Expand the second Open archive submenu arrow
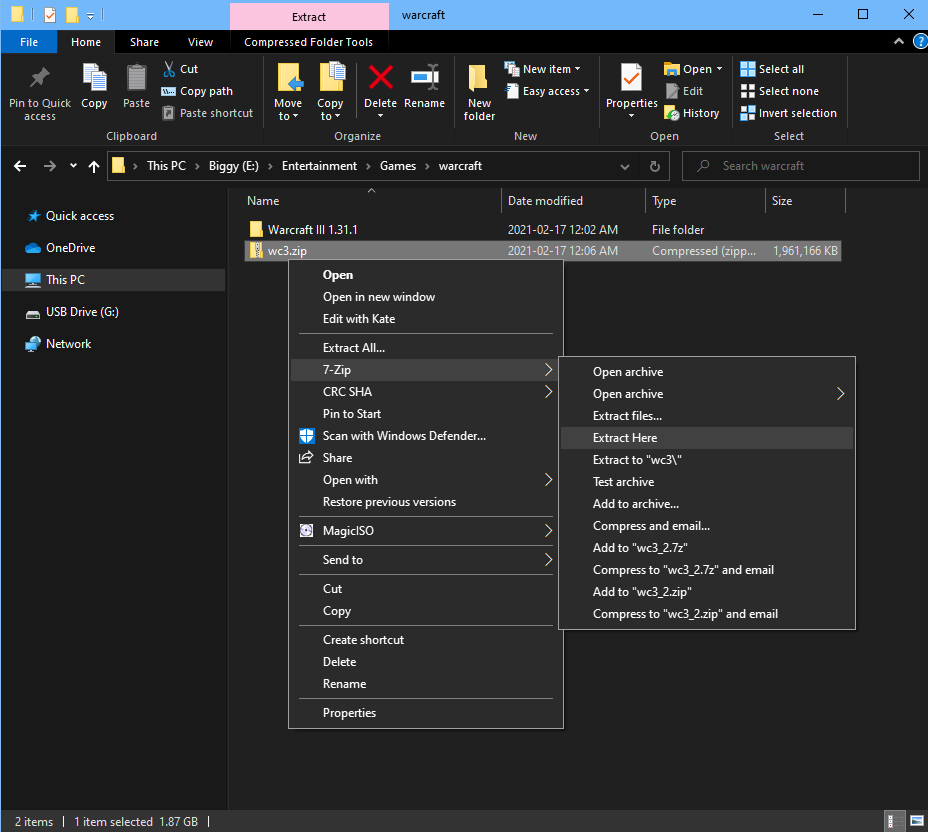Viewport: 928px width, 832px height. [840, 394]
